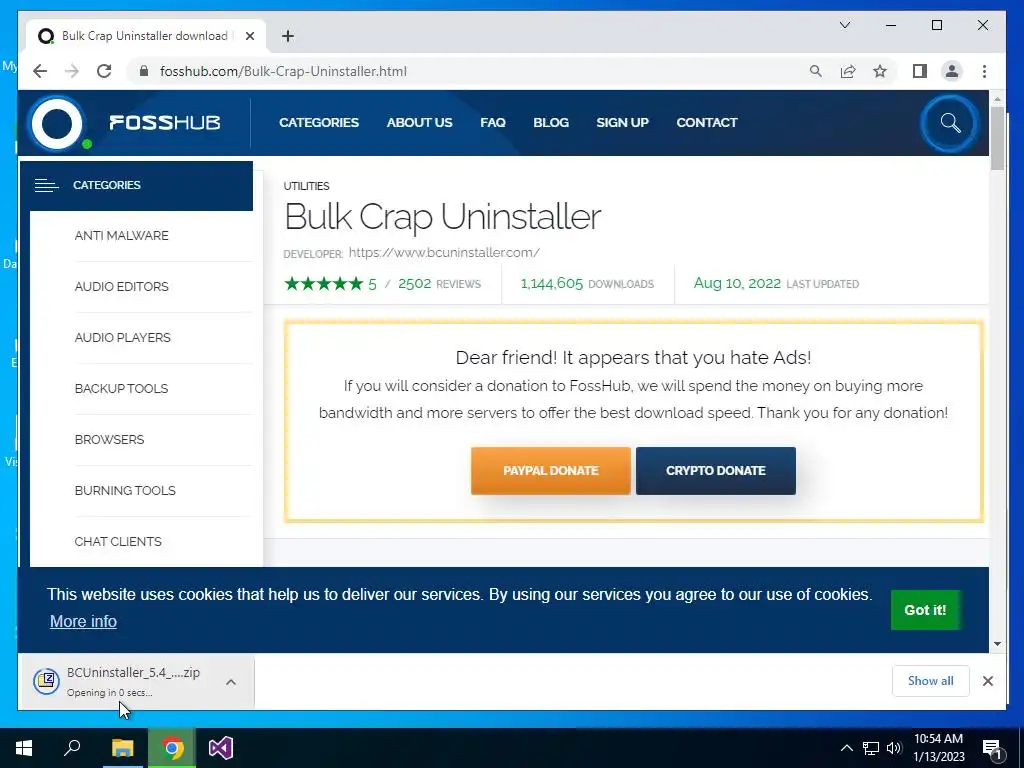Select the ANTI MALWARE category

coord(121,236)
